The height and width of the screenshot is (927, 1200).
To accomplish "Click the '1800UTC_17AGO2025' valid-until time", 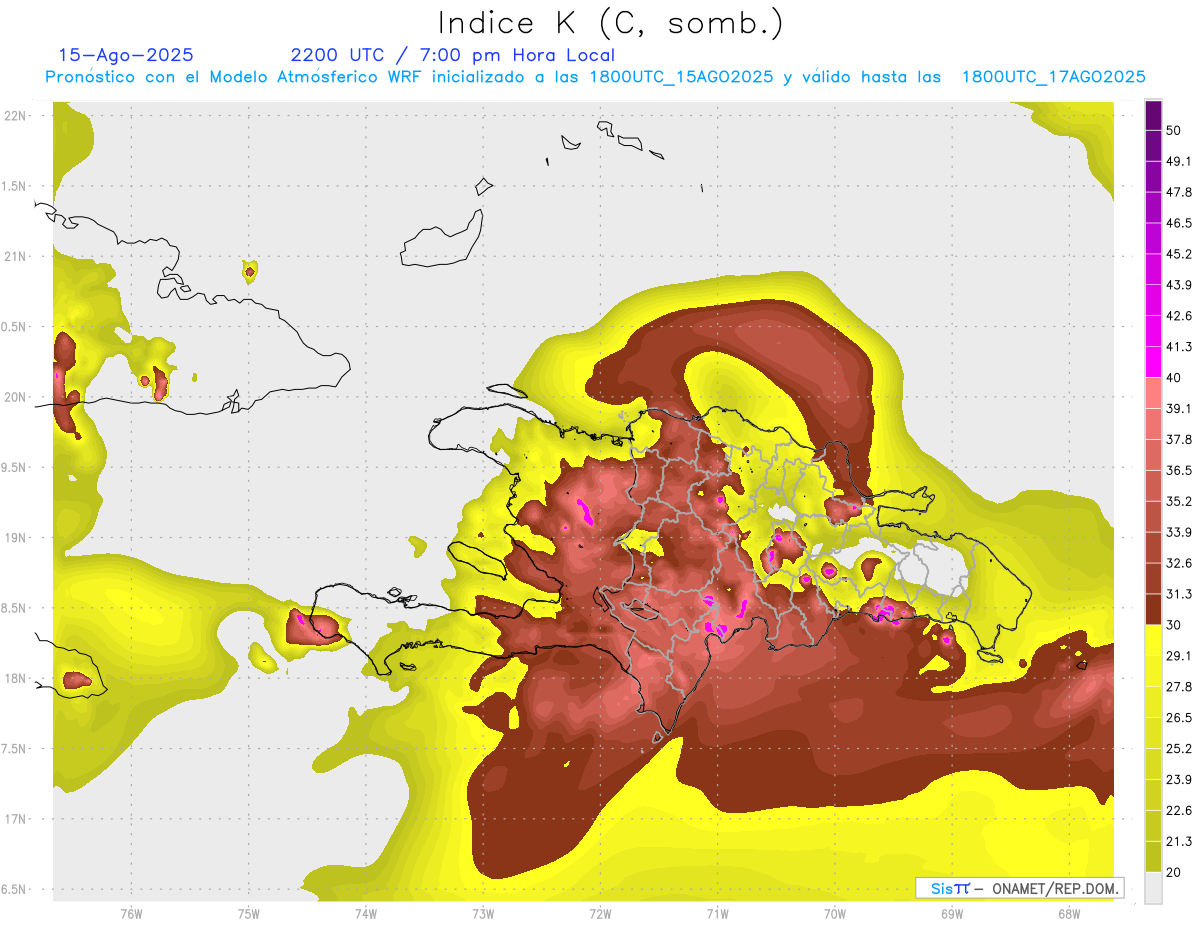I will coord(1053,77).
